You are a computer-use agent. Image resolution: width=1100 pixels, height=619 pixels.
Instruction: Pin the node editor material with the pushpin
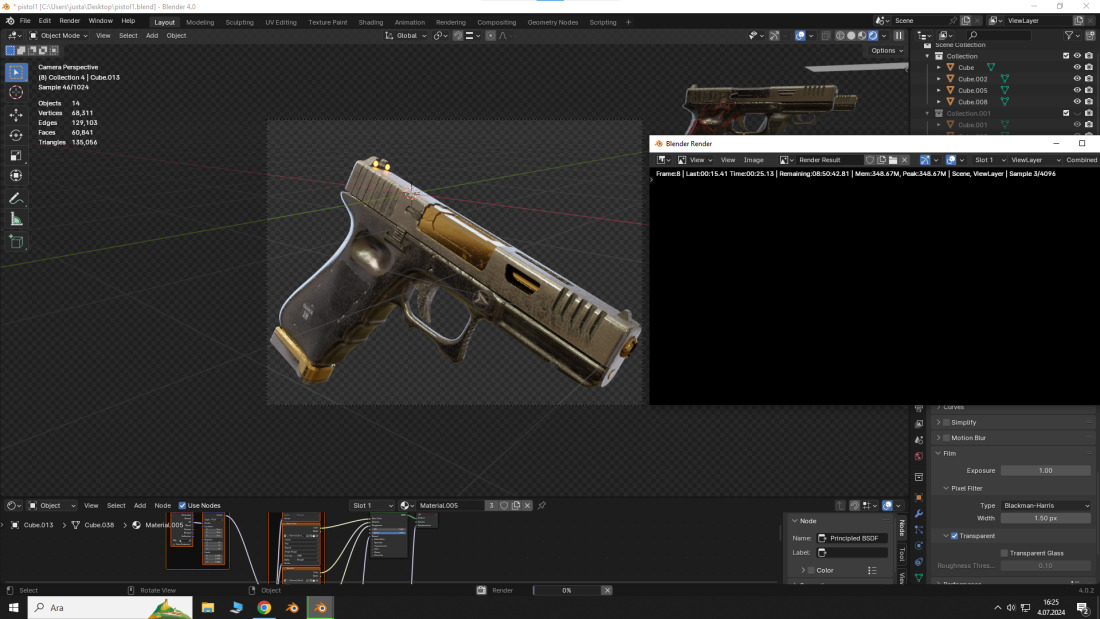pos(542,505)
